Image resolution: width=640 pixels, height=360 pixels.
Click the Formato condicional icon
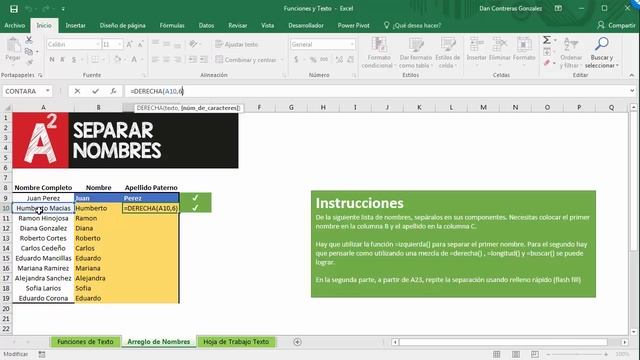coord(378,45)
